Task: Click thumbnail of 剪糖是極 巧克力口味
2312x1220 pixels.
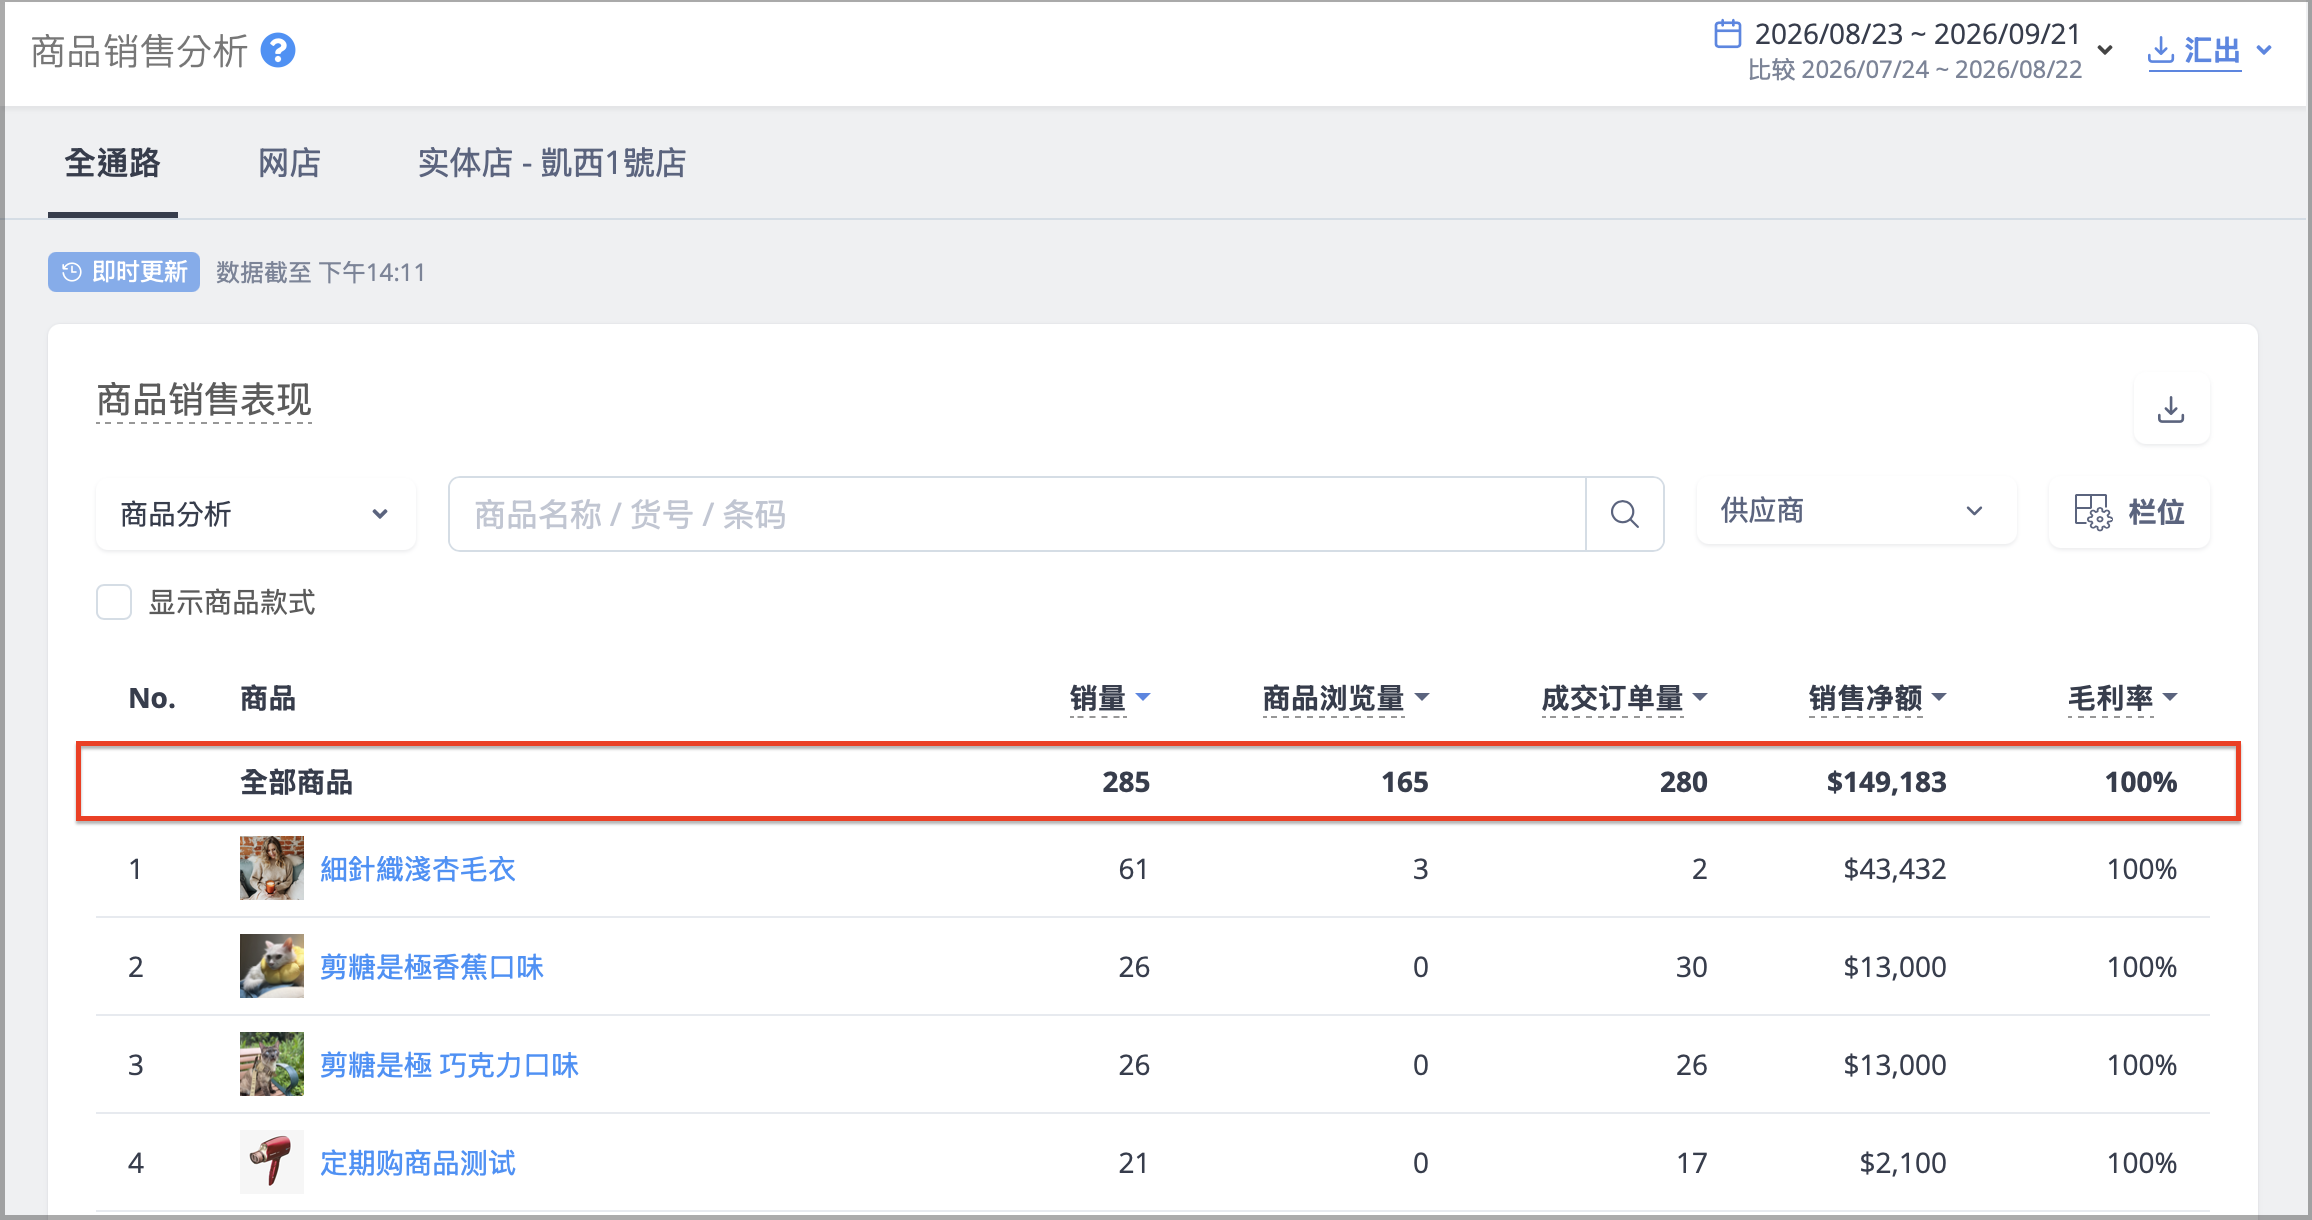Action: [x=272, y=1064]
